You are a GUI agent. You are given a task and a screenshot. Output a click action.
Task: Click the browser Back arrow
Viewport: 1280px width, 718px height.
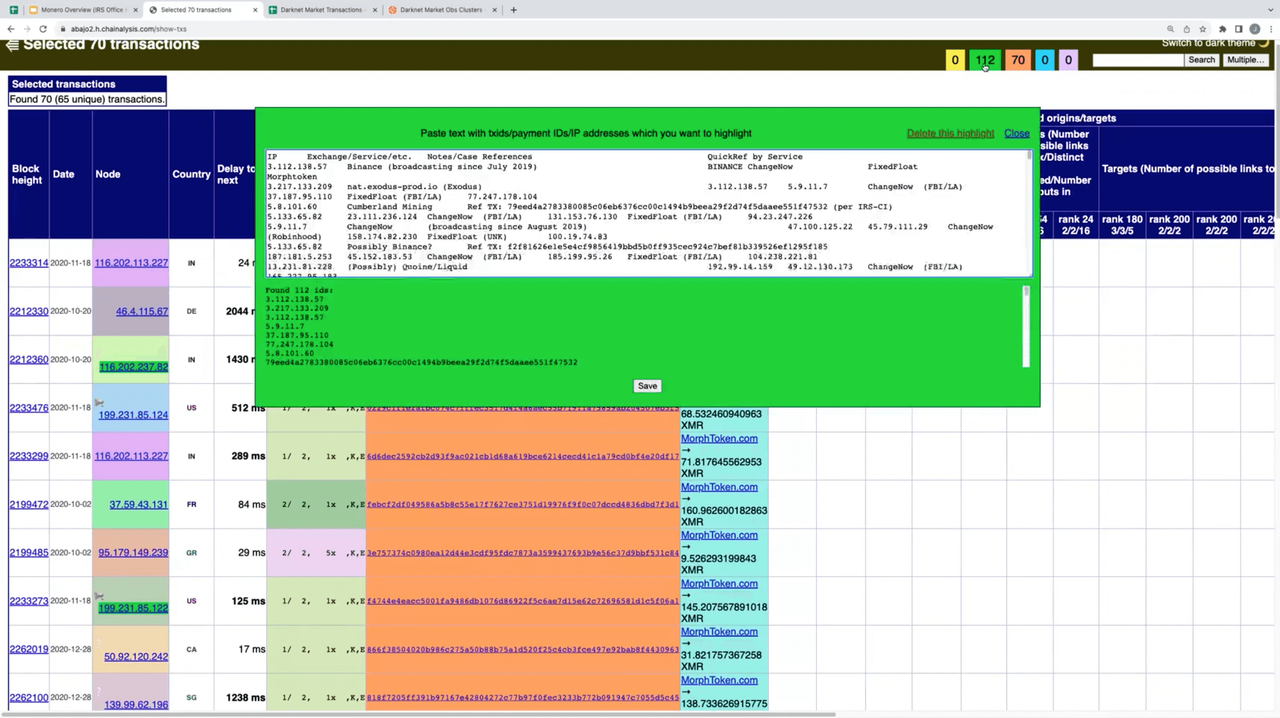(11, 29)
